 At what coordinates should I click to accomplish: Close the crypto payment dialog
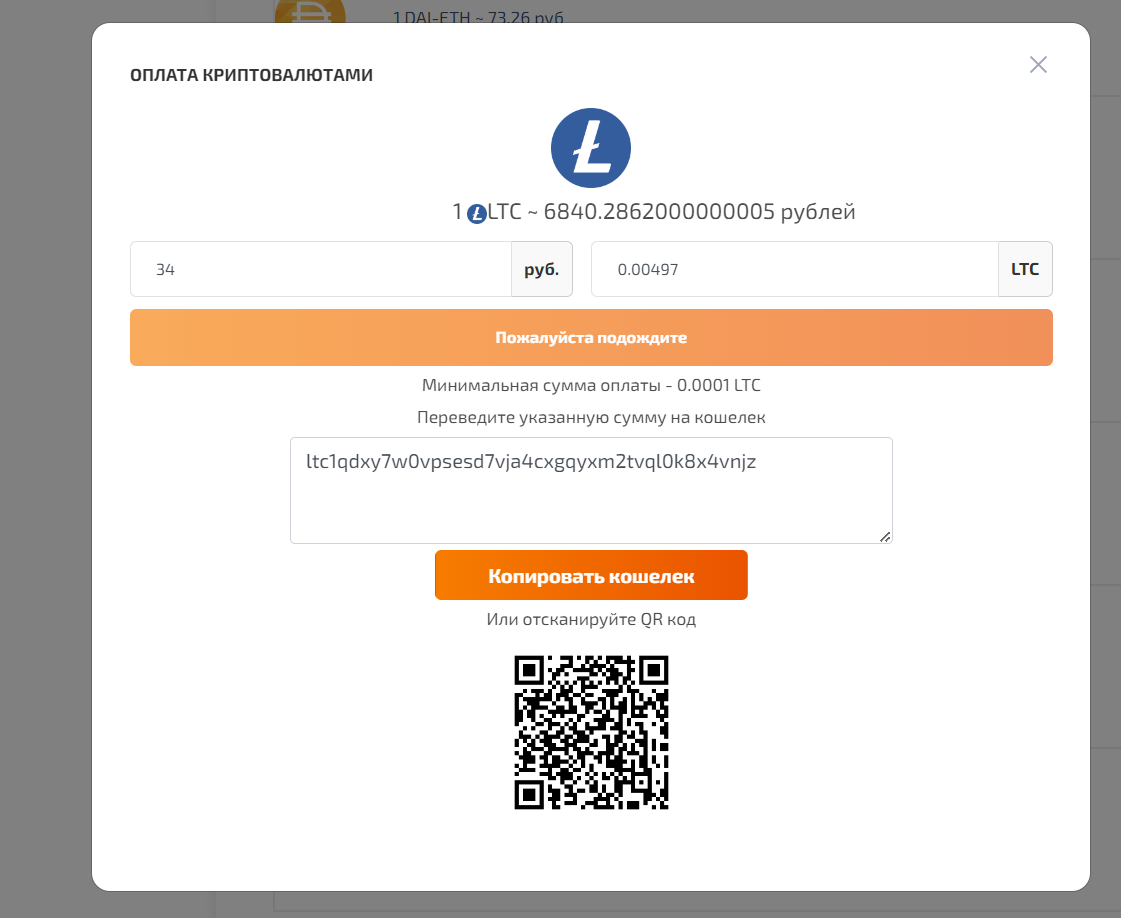[1038, 65]
